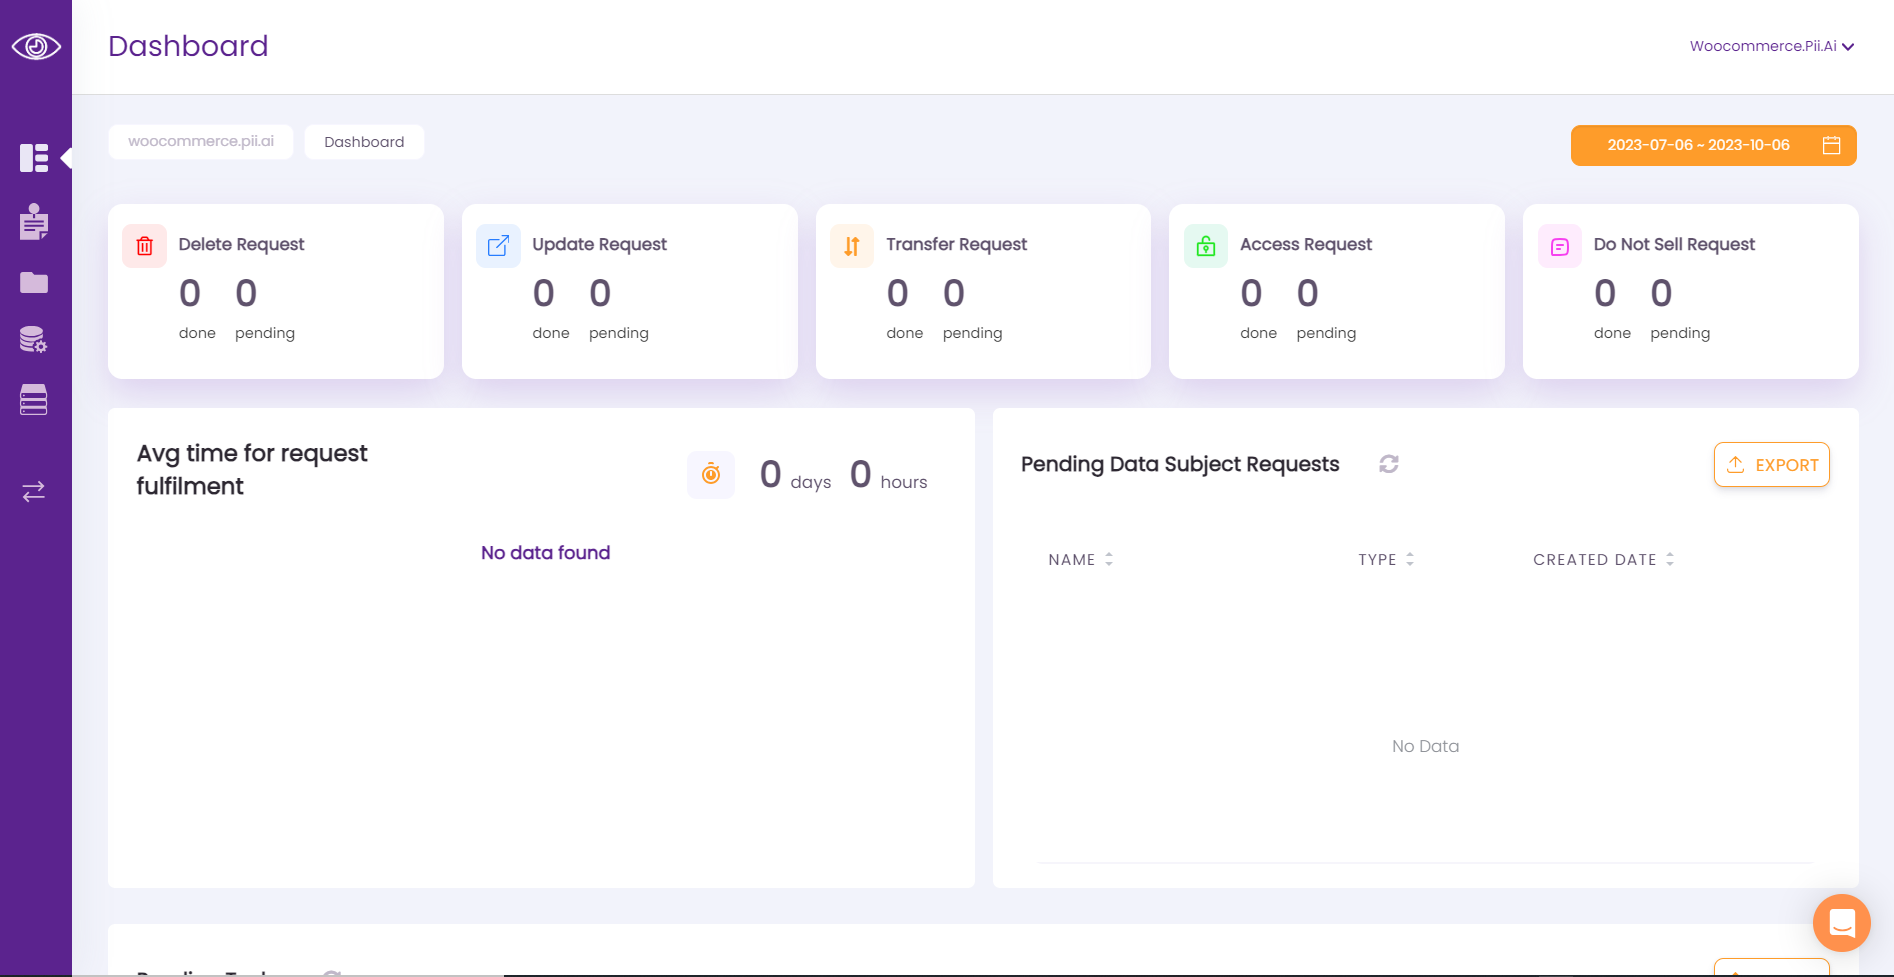Open the database settings sidebar icon
This screenshot has width=1894, height=977.
pos(34,340)
